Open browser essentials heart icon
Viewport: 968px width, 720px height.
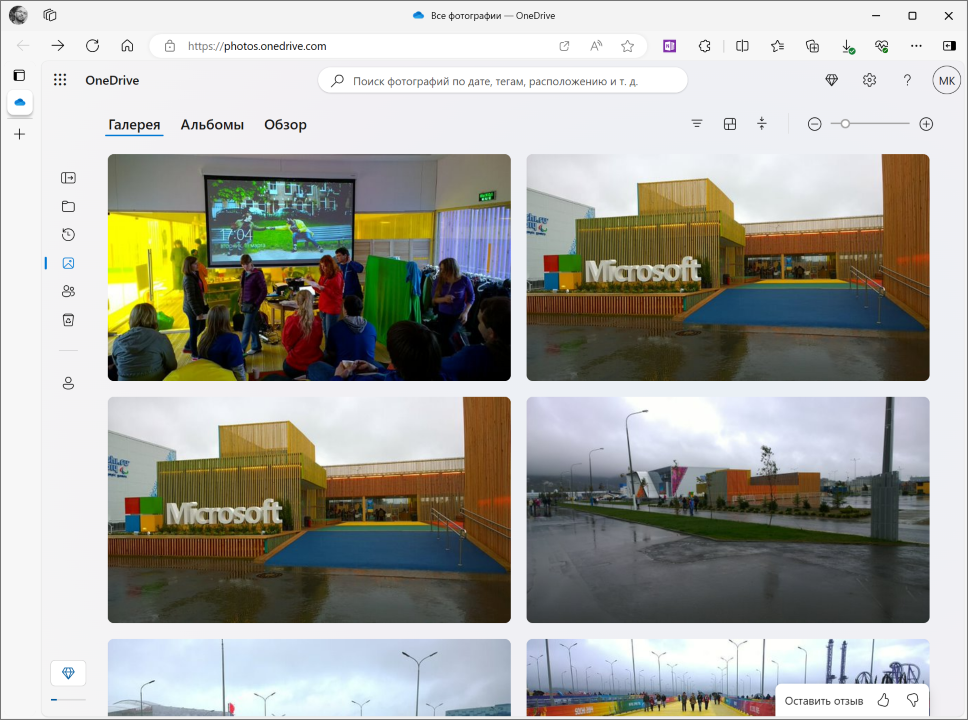[882, 46]
